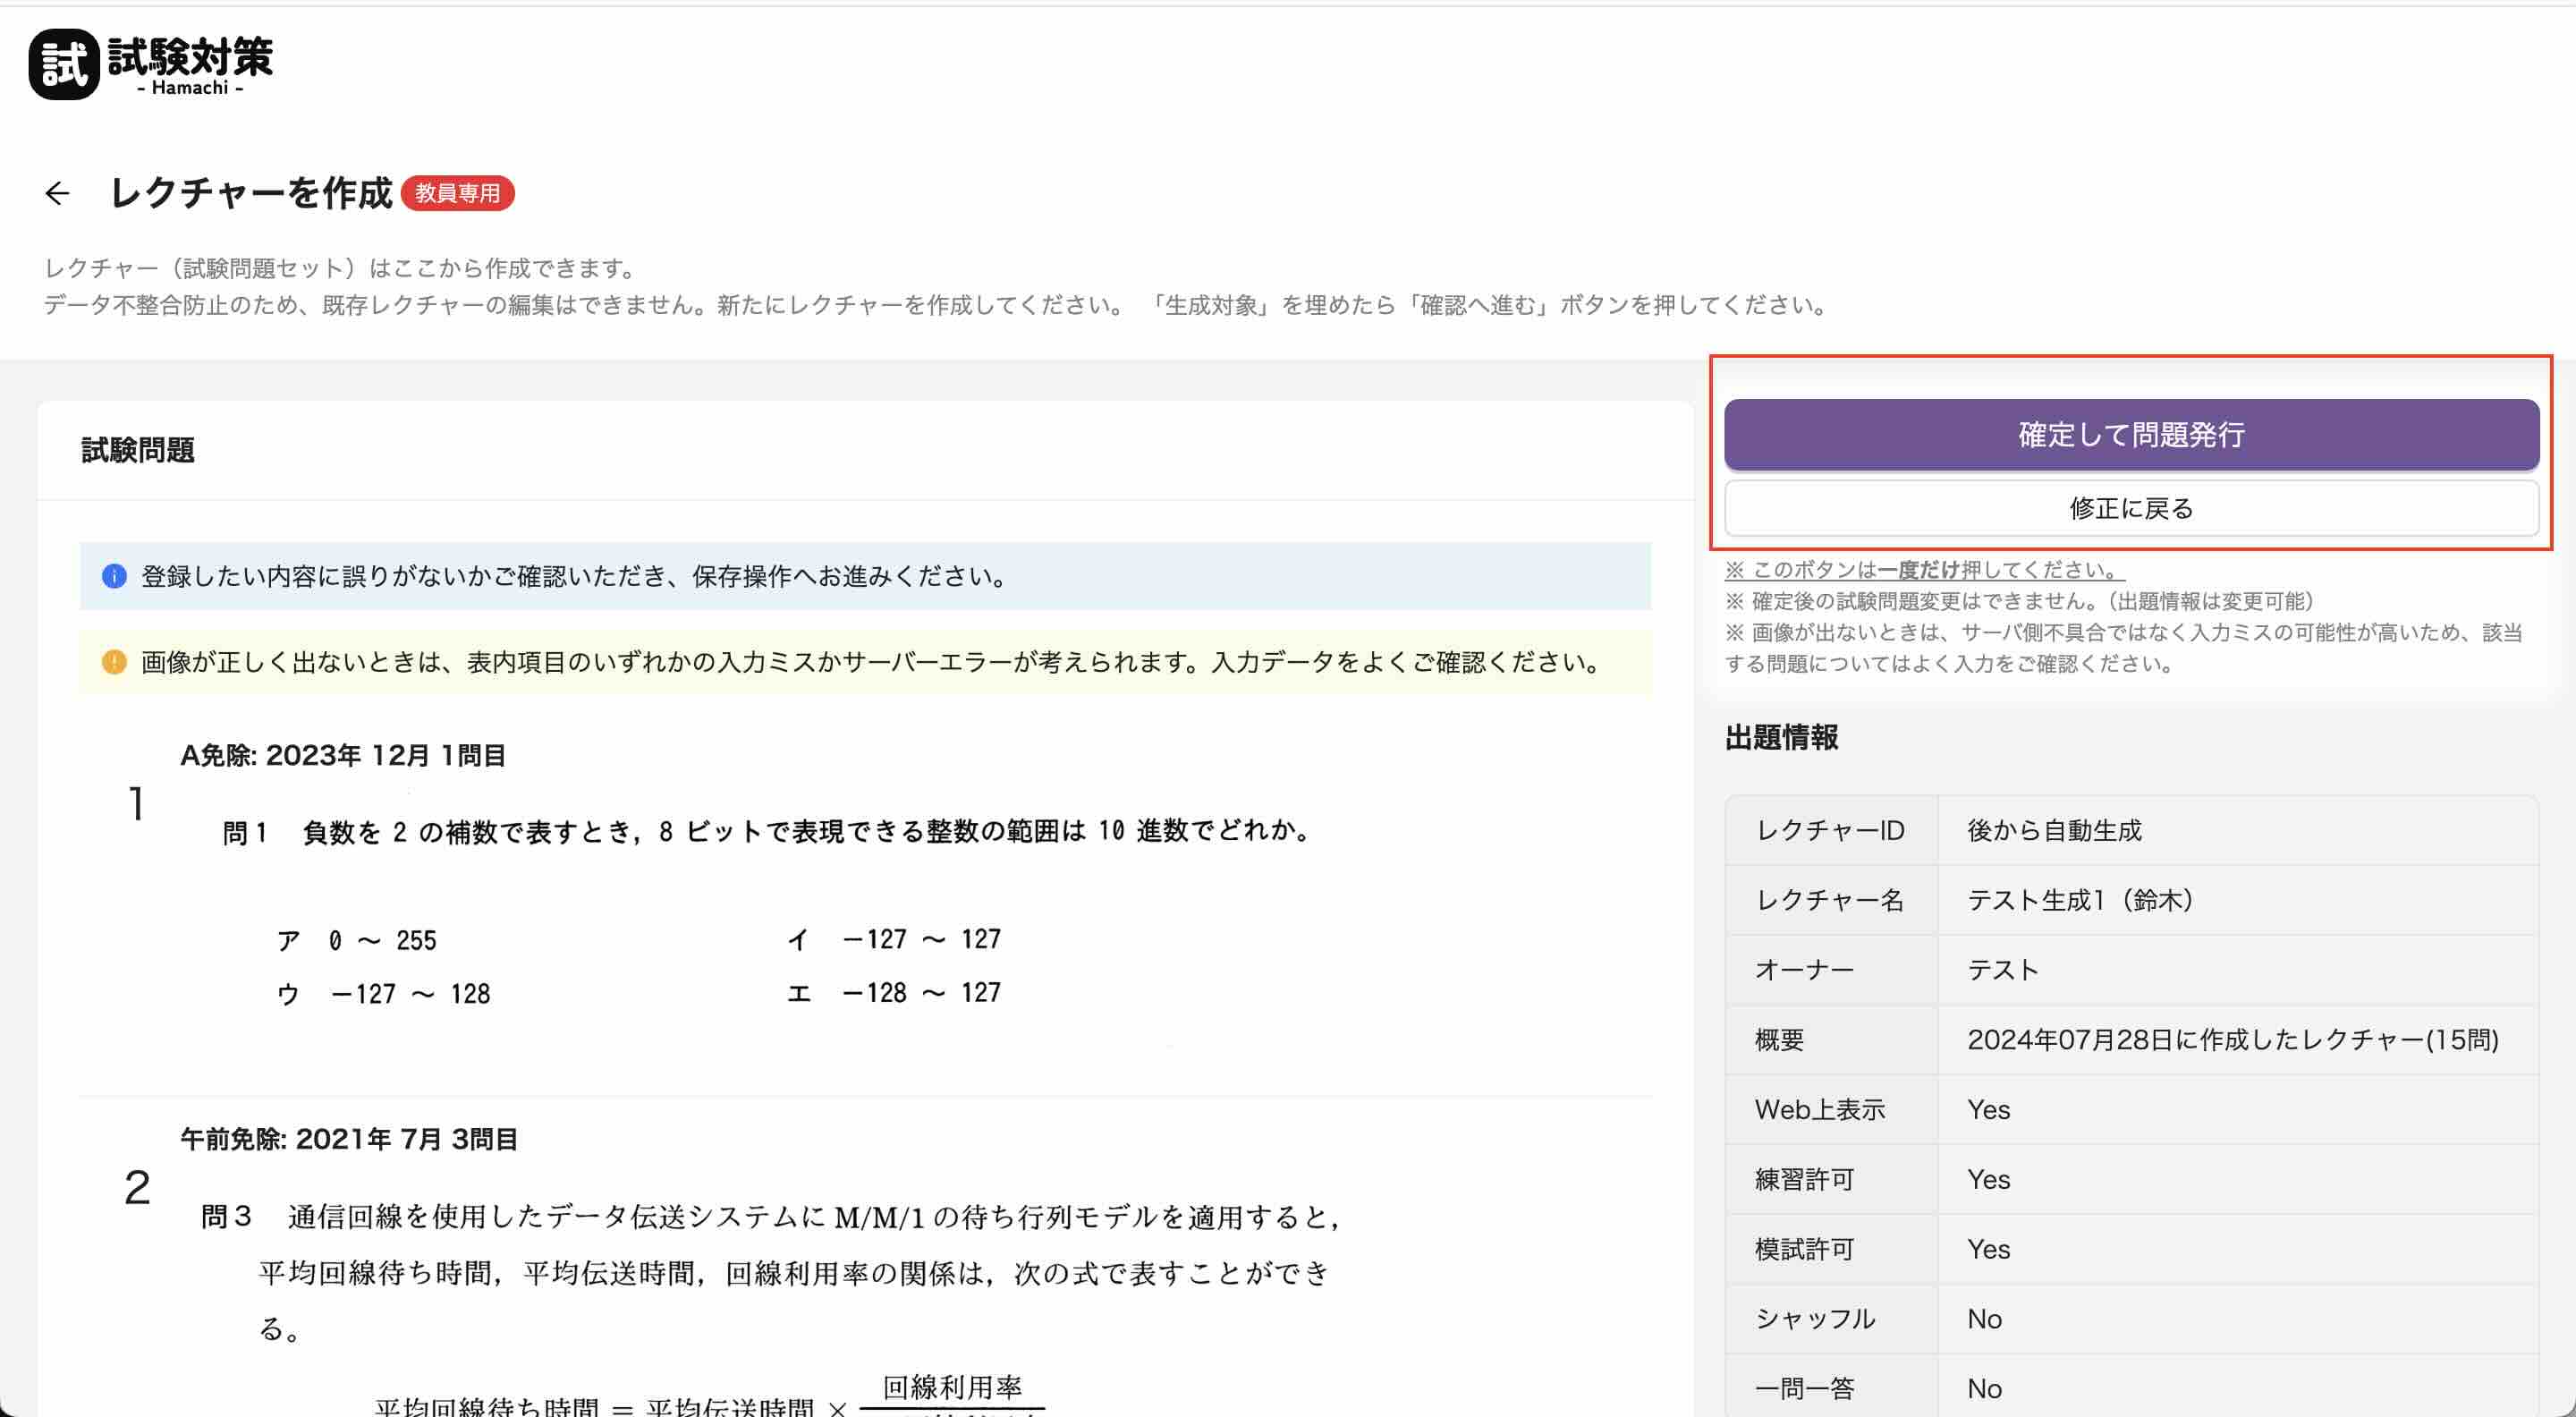Click the orange warning icon in alert
This screenshot has height=1417, width=2576.
[x=114, y=662]
